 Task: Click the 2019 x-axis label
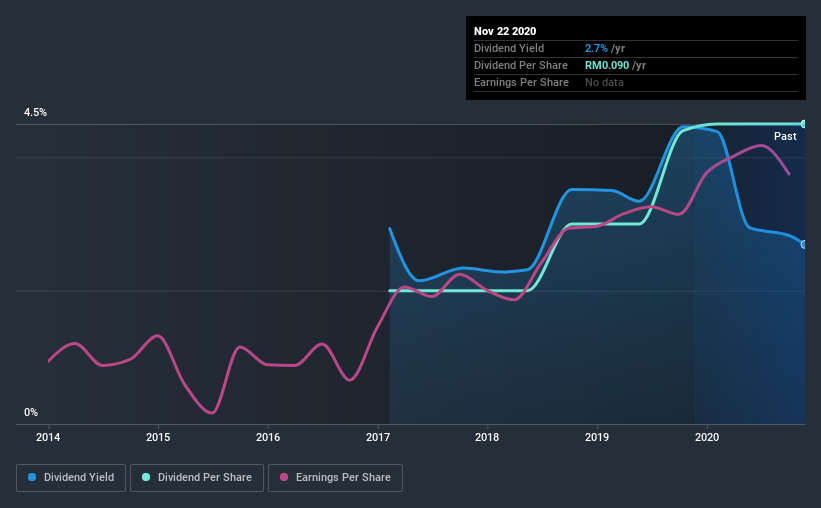click(x=597, y=437)
